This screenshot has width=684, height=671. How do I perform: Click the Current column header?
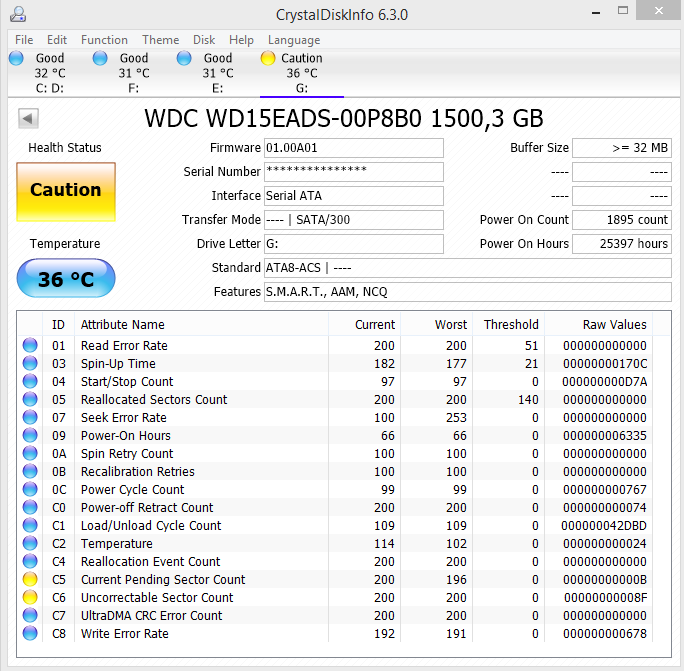(x=364, y=325)
